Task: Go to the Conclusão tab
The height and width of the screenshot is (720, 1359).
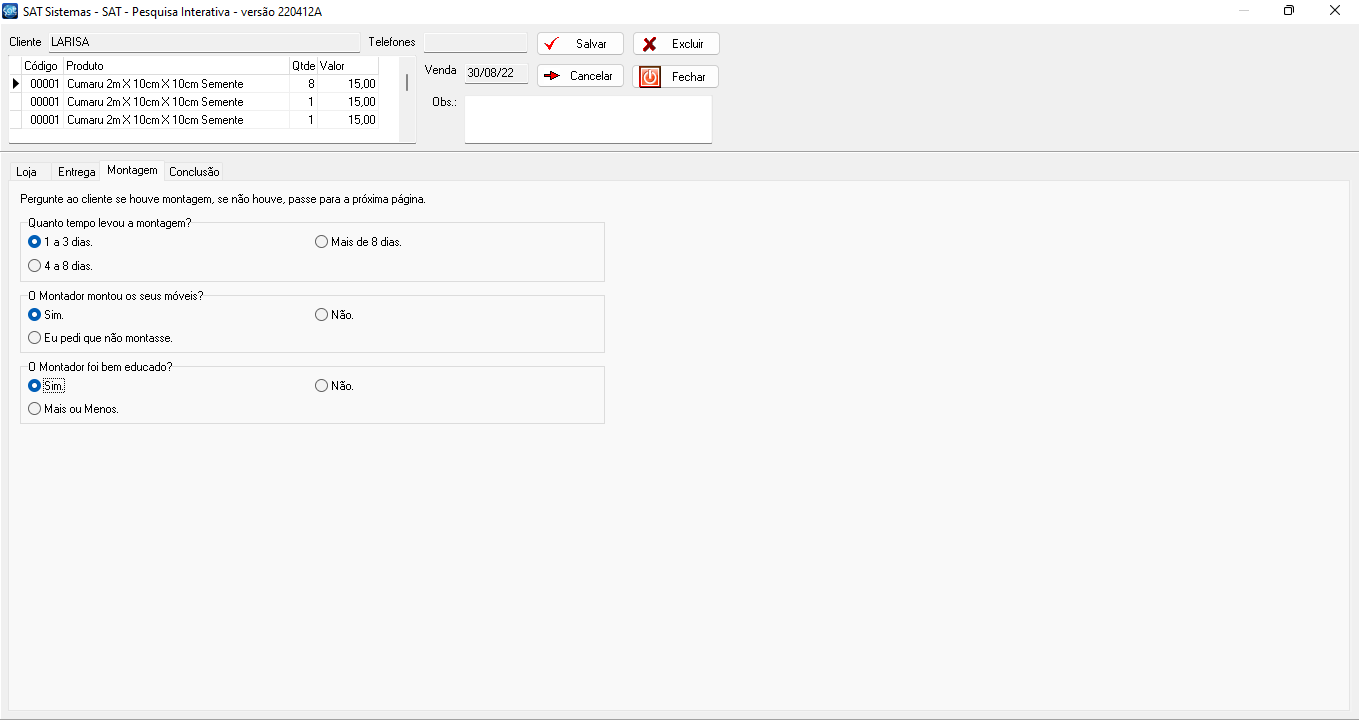Action: [x=194, y=172]
